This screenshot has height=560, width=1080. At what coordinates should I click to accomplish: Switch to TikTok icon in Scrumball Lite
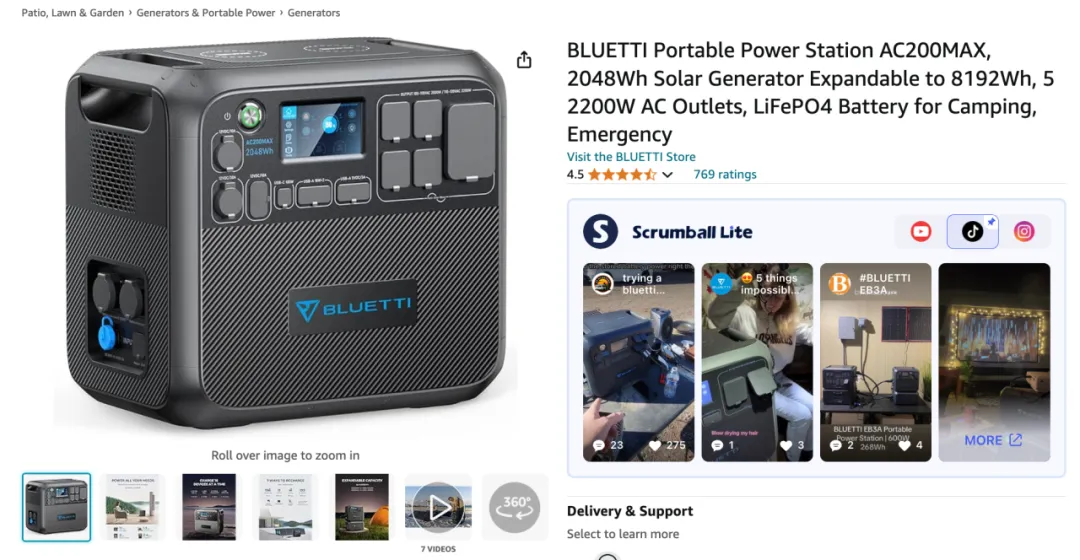(972, 231)
